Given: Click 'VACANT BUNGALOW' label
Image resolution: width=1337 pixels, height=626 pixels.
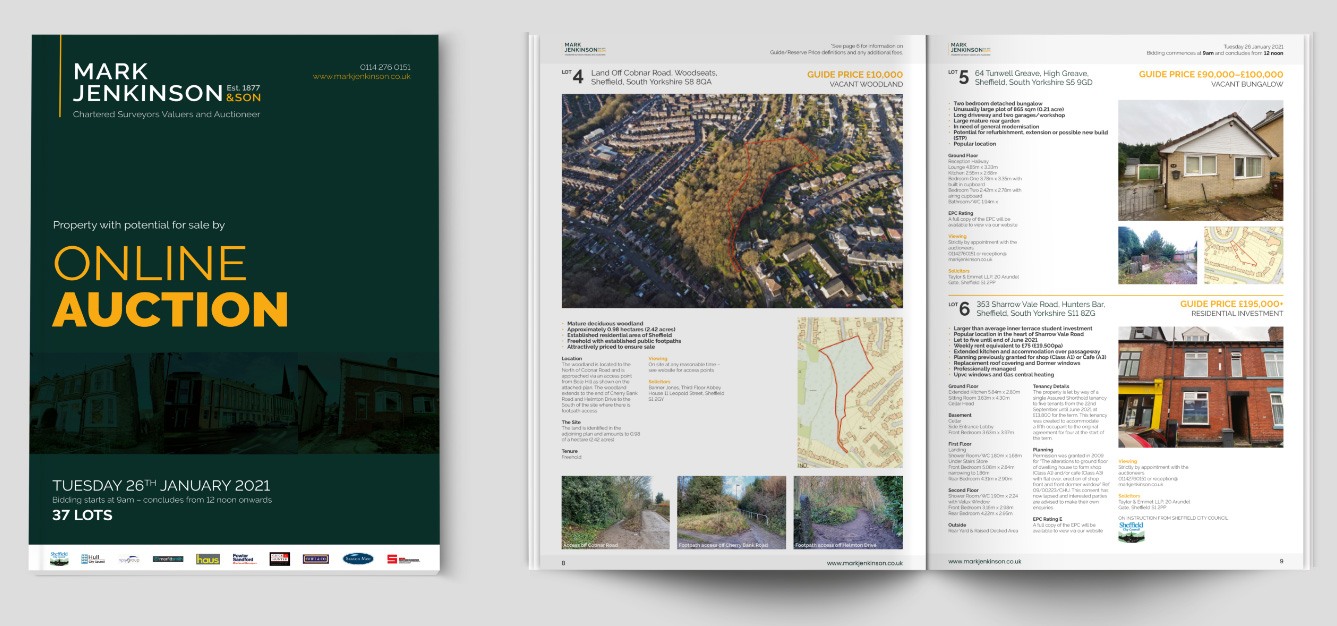Looking at the screenshot, I should [1247, 85].
